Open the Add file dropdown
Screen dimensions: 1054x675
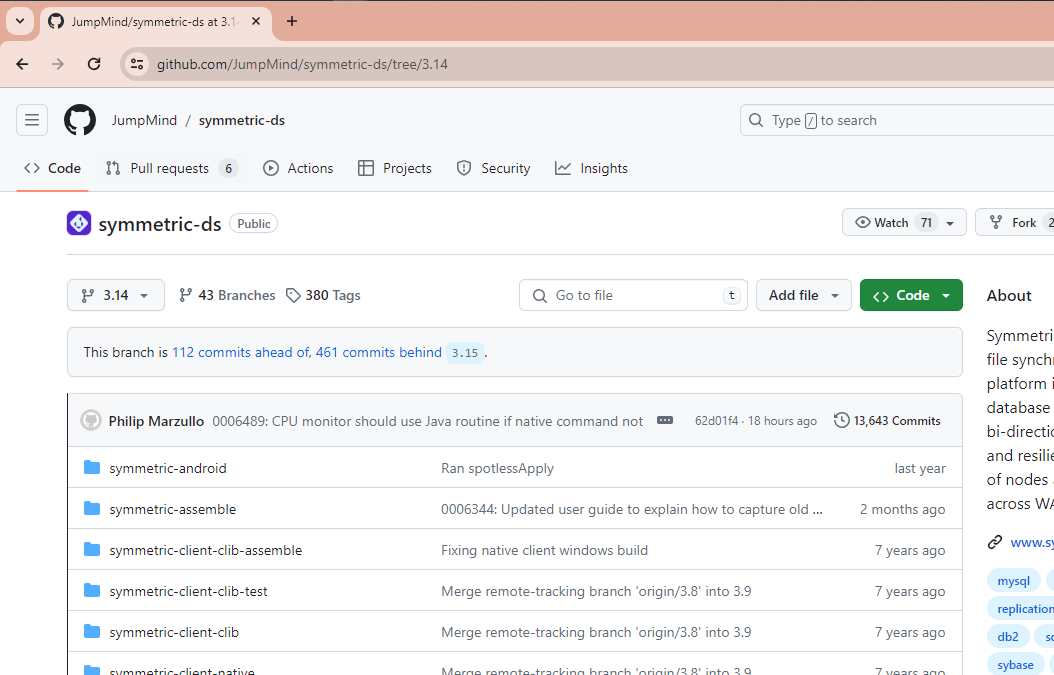(804, 295)
